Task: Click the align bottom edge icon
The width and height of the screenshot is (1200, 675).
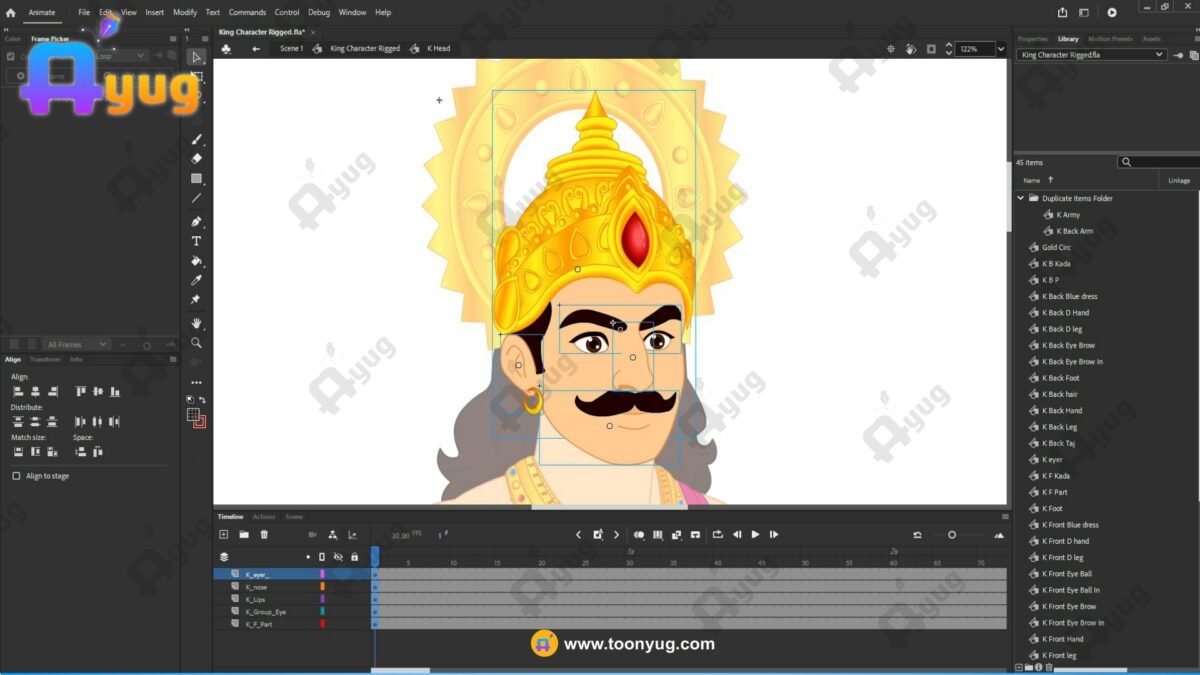Action: (x=115, y=392)
